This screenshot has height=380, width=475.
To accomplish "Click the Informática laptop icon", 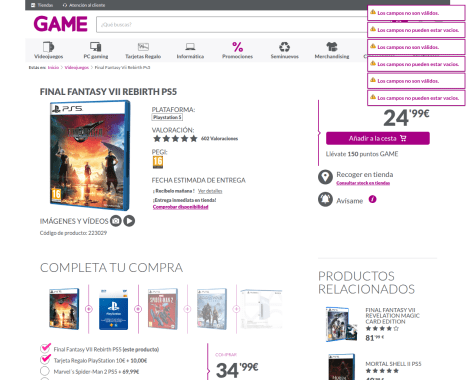I will click(190, 46).
